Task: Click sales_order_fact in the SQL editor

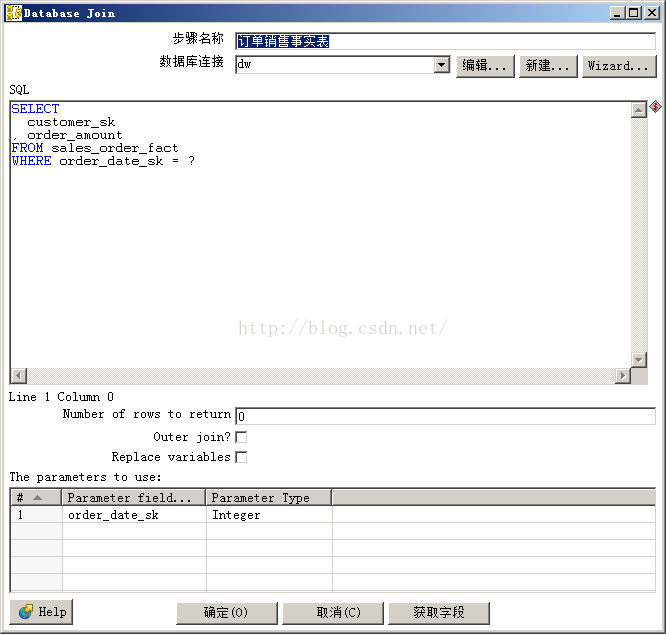Action: pos(115,148)
